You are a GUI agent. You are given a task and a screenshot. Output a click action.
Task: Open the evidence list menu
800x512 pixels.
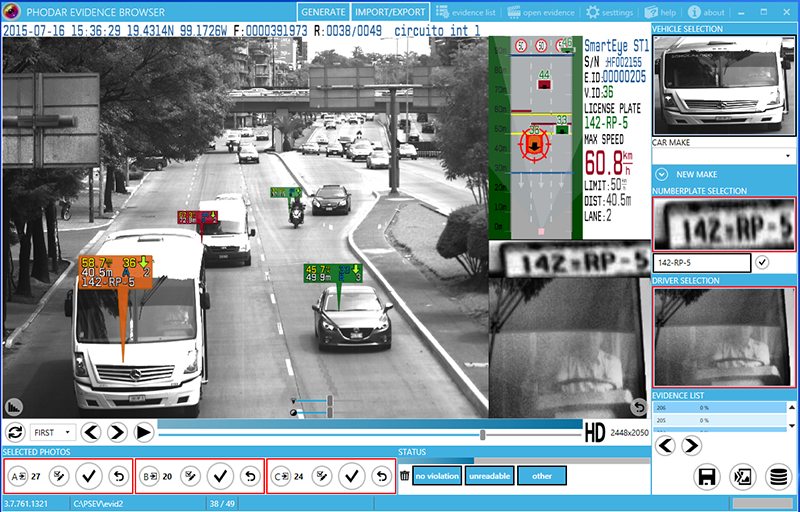(466, 12)
